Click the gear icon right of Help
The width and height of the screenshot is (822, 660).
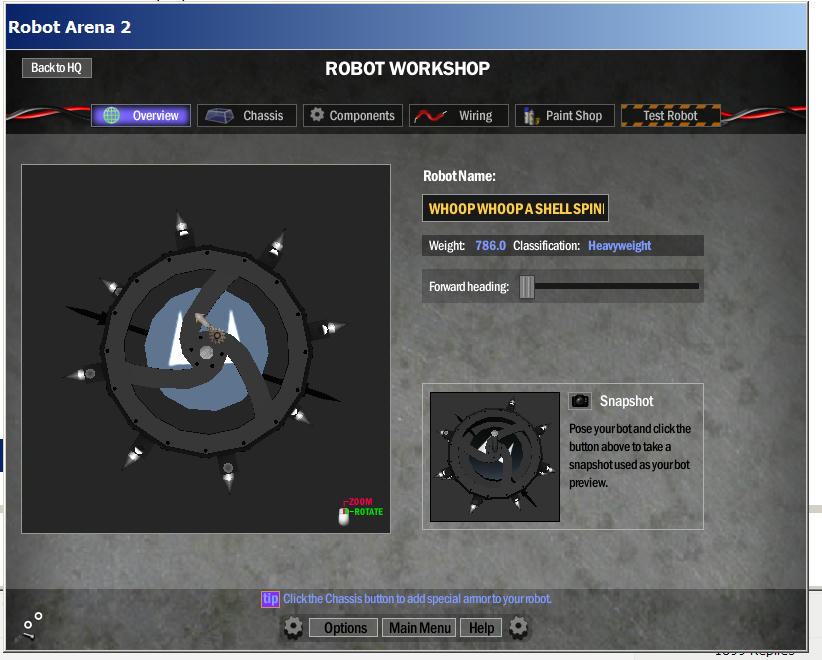pyautogui.click(x=518, y=627)
